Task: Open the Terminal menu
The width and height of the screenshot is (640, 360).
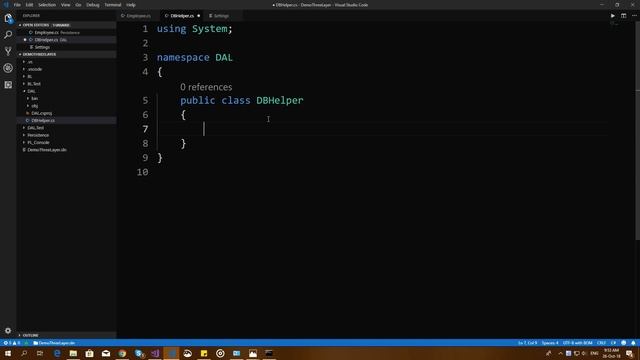Action: (113, 5)
